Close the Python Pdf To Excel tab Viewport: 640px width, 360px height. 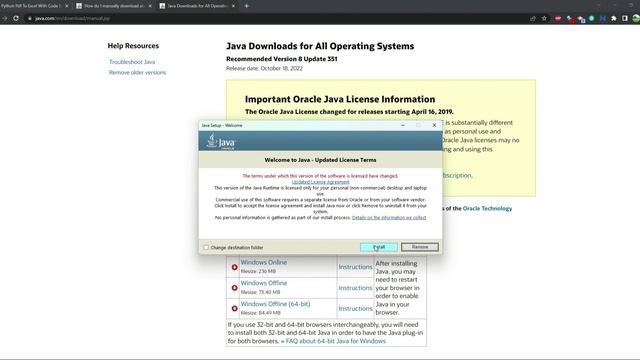[x=67, y=6]
